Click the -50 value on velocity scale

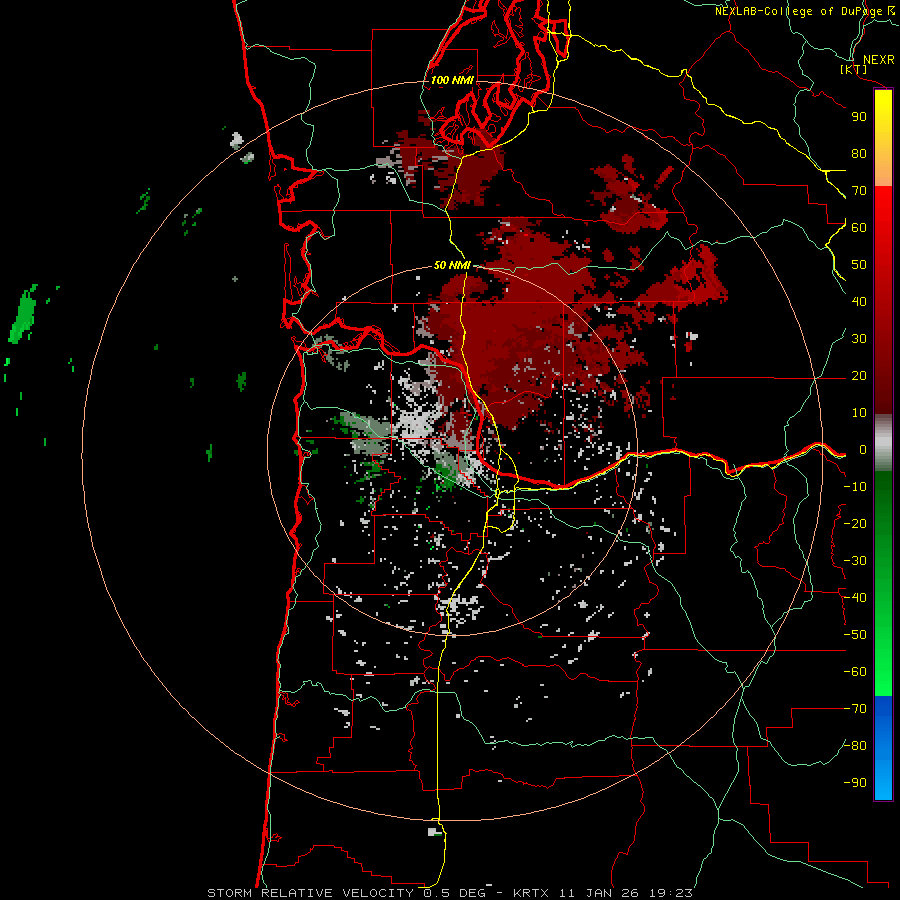[855, 635]
